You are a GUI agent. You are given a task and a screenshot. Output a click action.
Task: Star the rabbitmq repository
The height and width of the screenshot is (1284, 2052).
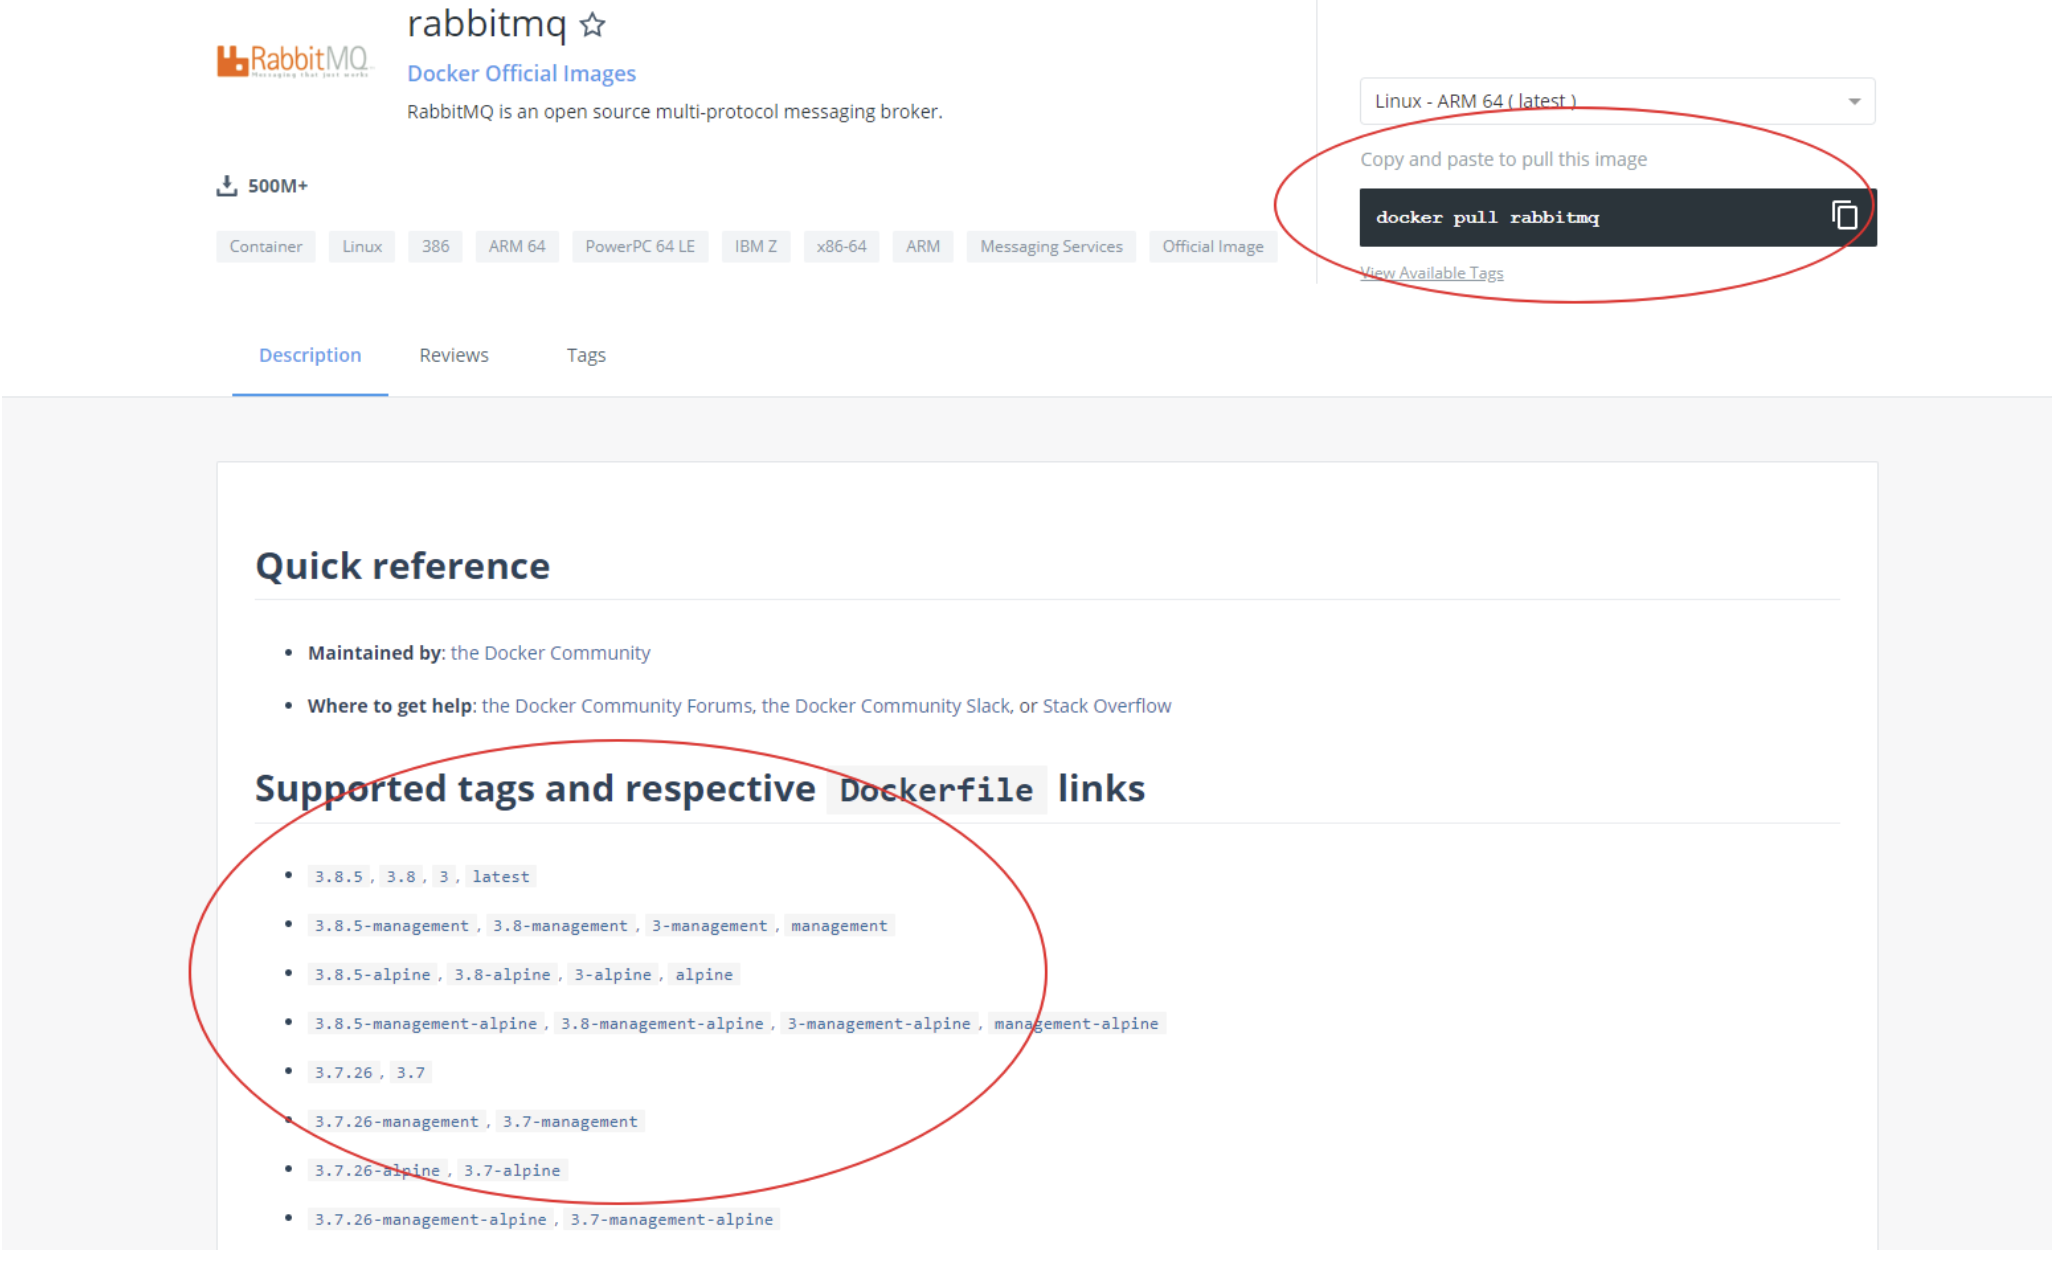593,24
